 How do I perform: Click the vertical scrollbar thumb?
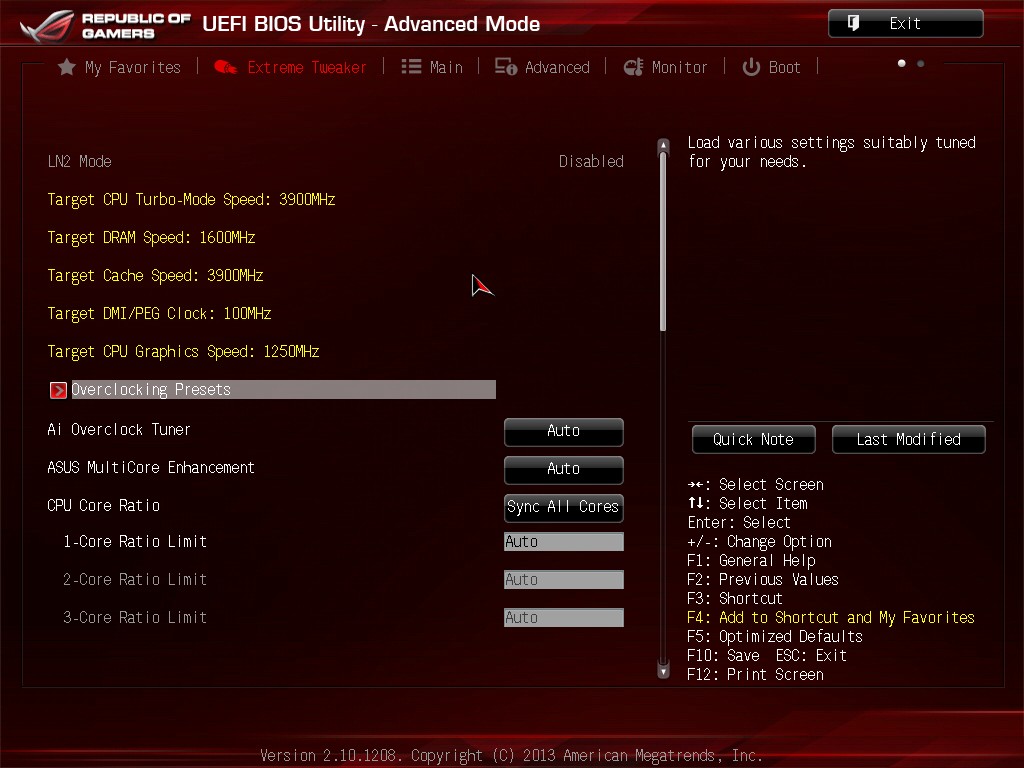click(663, 242)
